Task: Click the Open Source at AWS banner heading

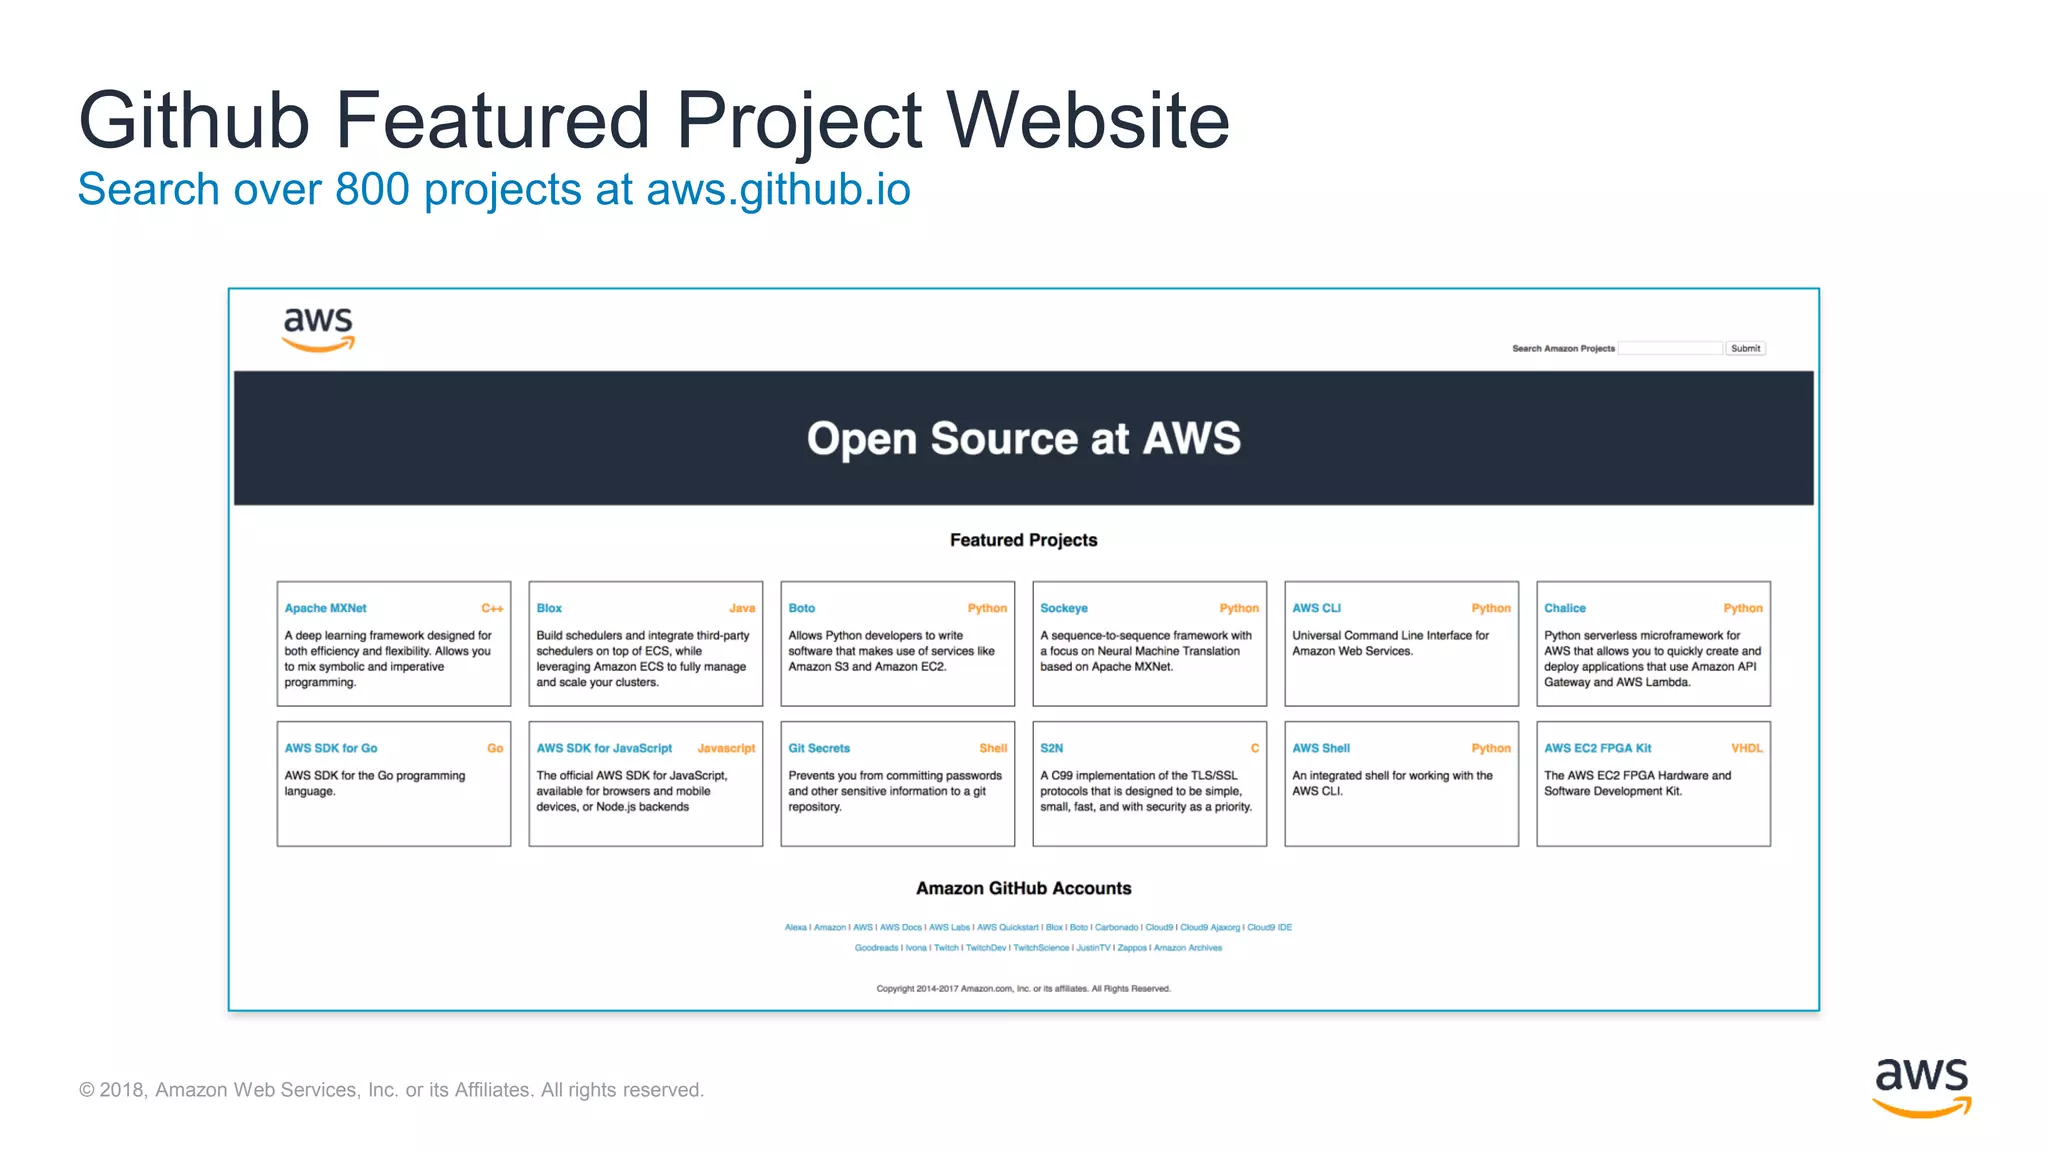Action: pyautogui.click(x=1024, y=439)
